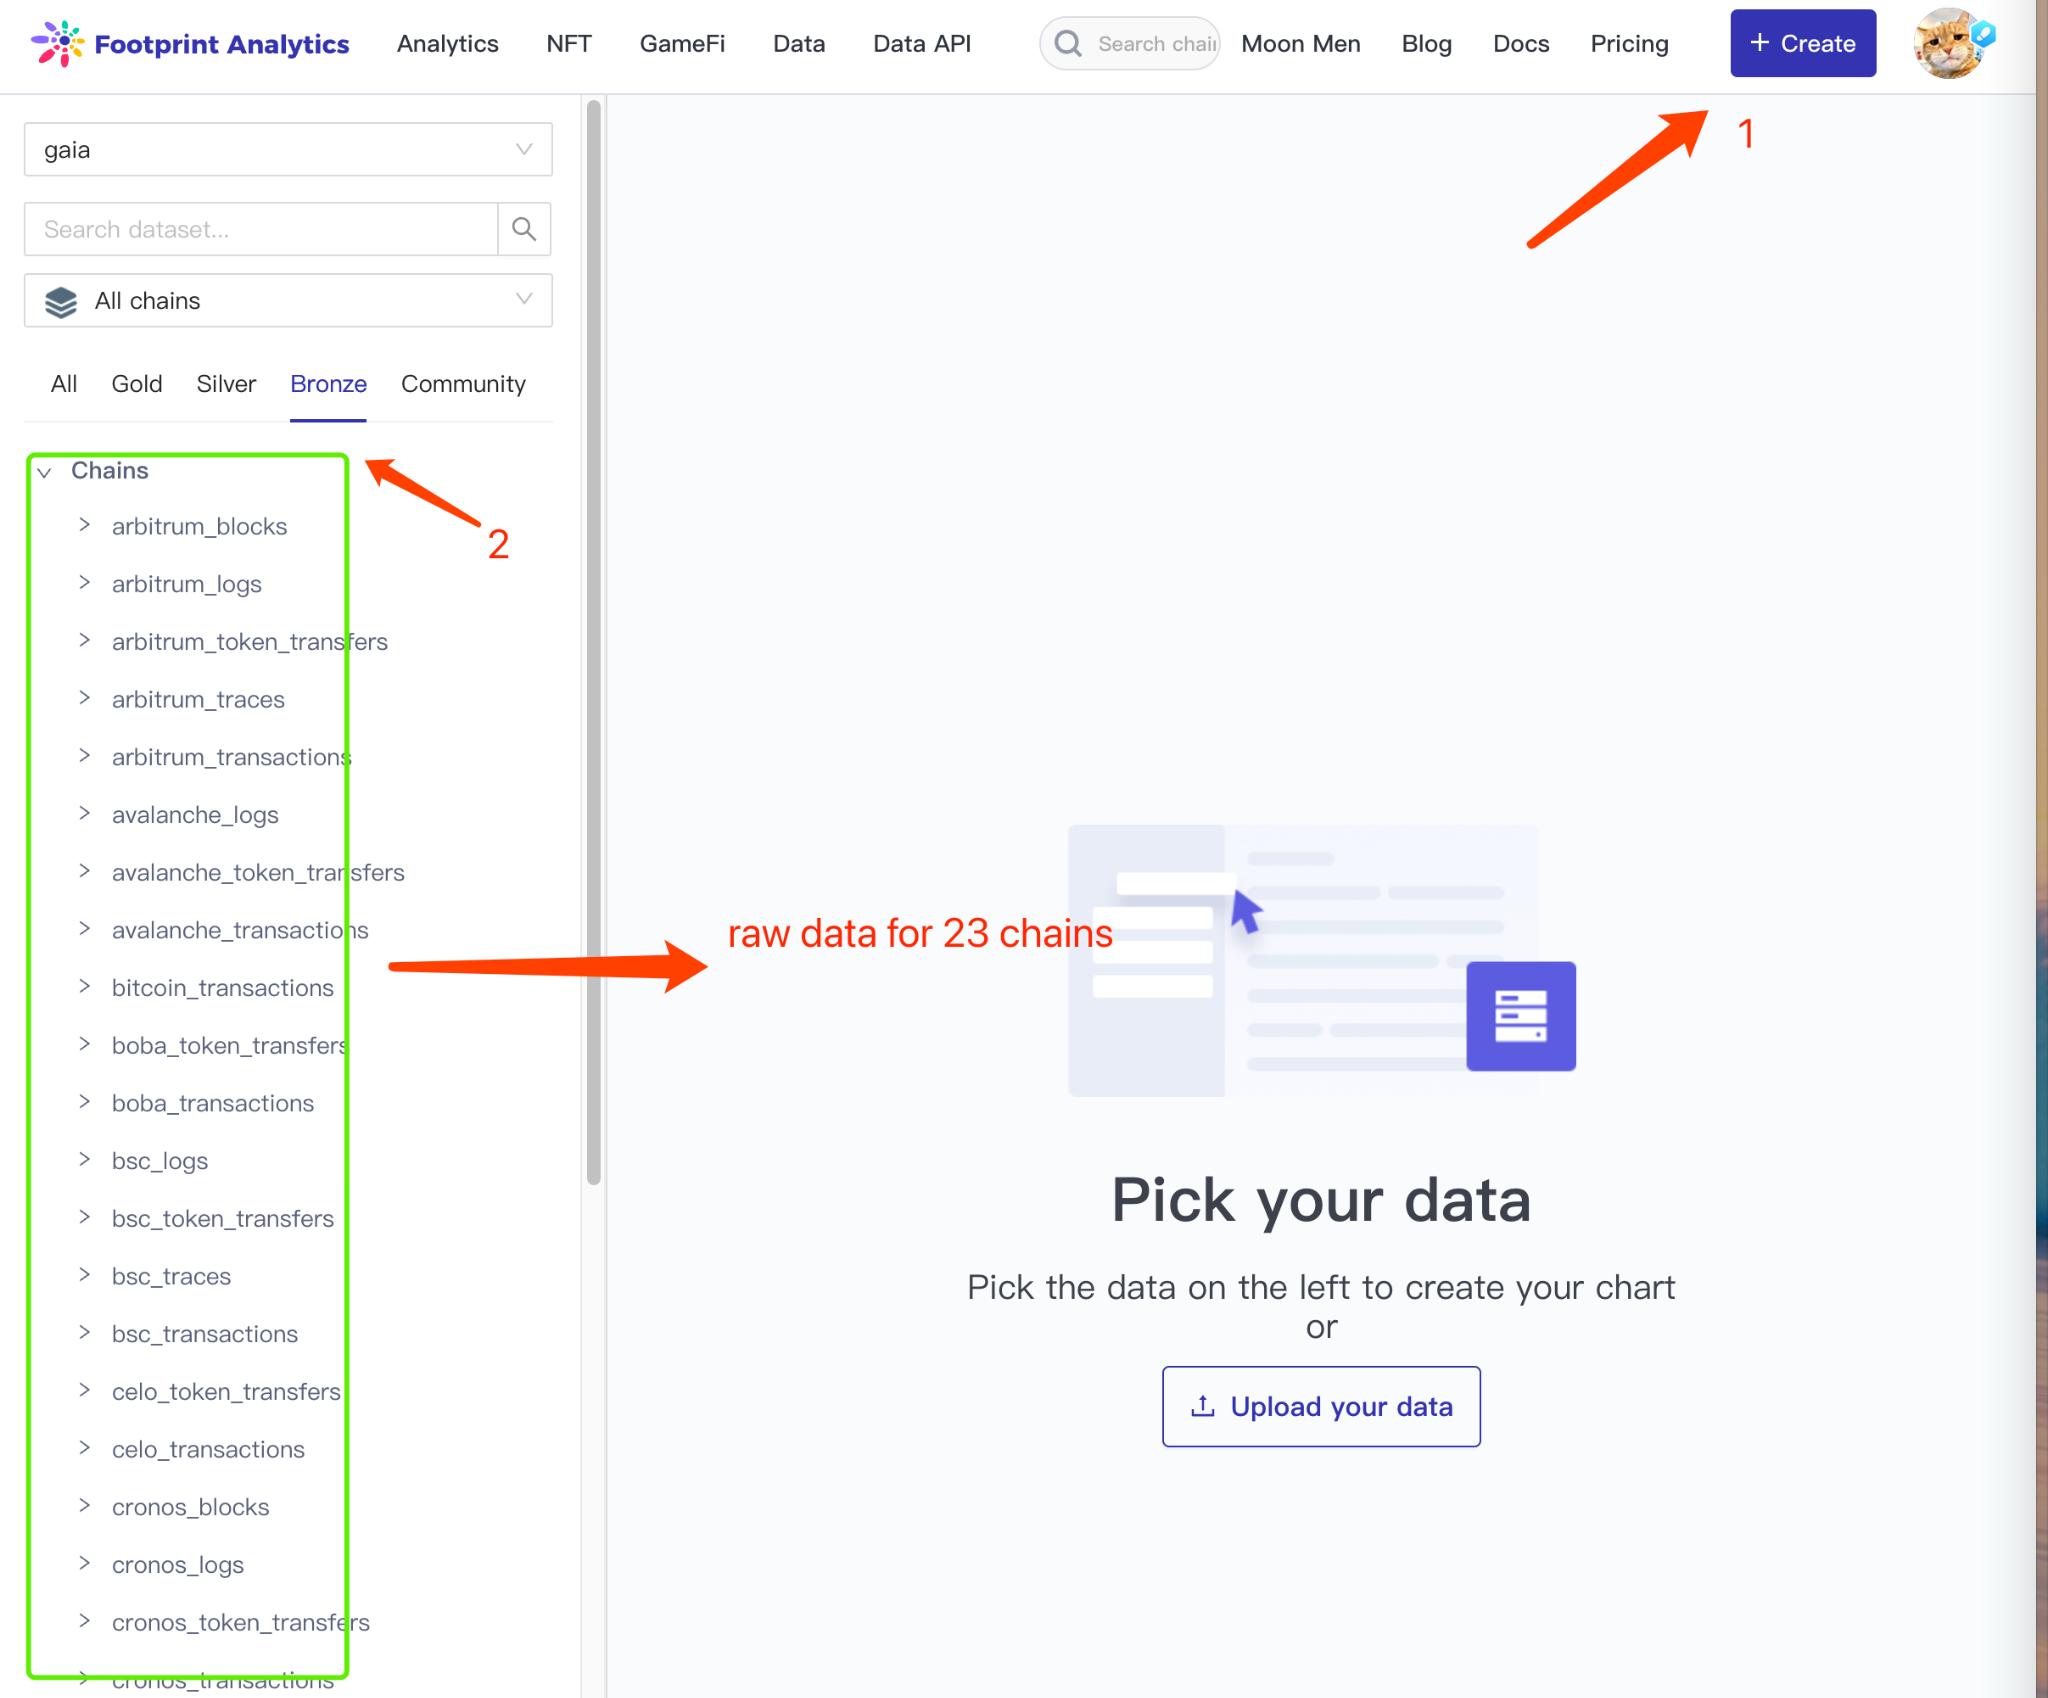Collapse the Chains tree section

tap(44, 472)
